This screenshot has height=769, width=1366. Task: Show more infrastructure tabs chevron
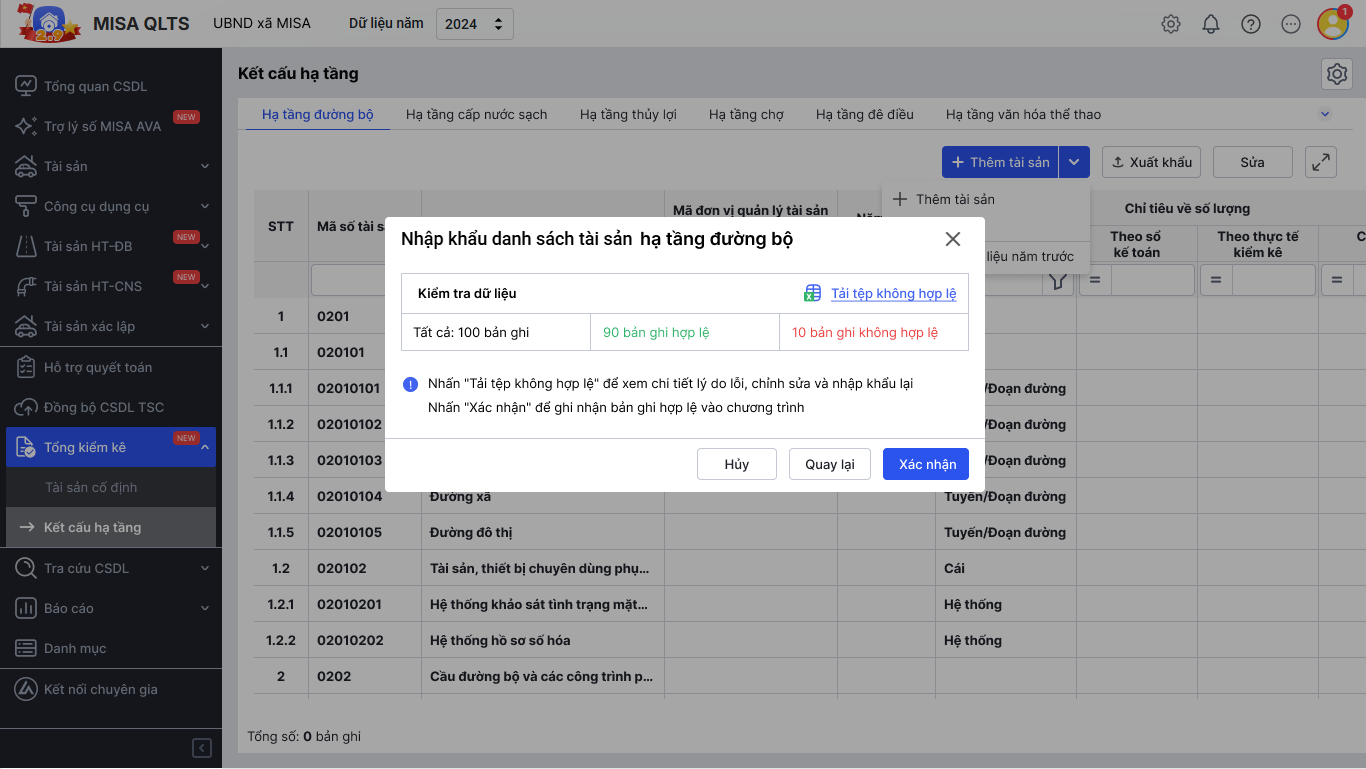(x=1325, y=114)
